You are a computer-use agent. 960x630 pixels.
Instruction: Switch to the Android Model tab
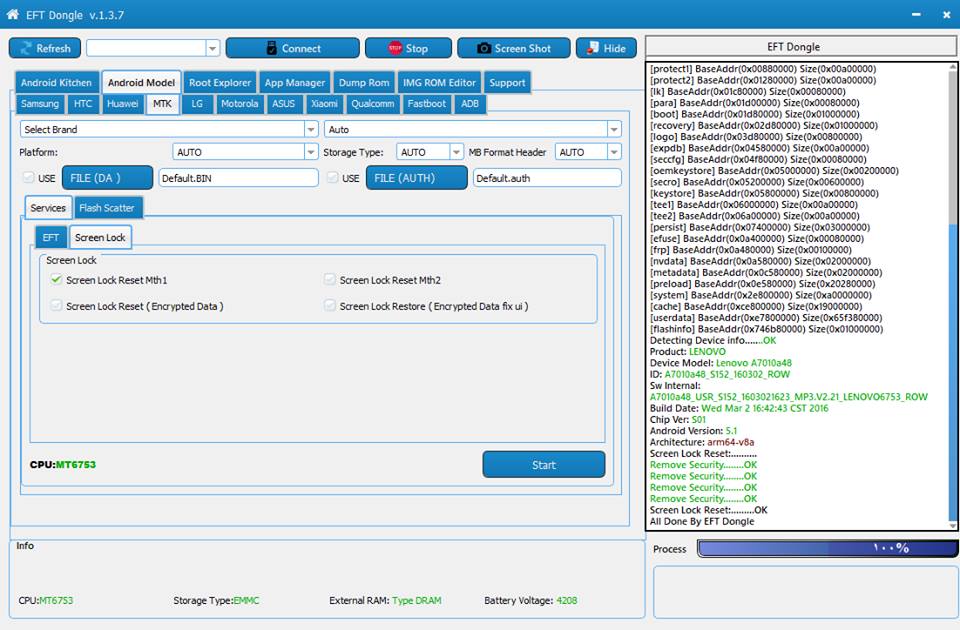coord(141,83)
